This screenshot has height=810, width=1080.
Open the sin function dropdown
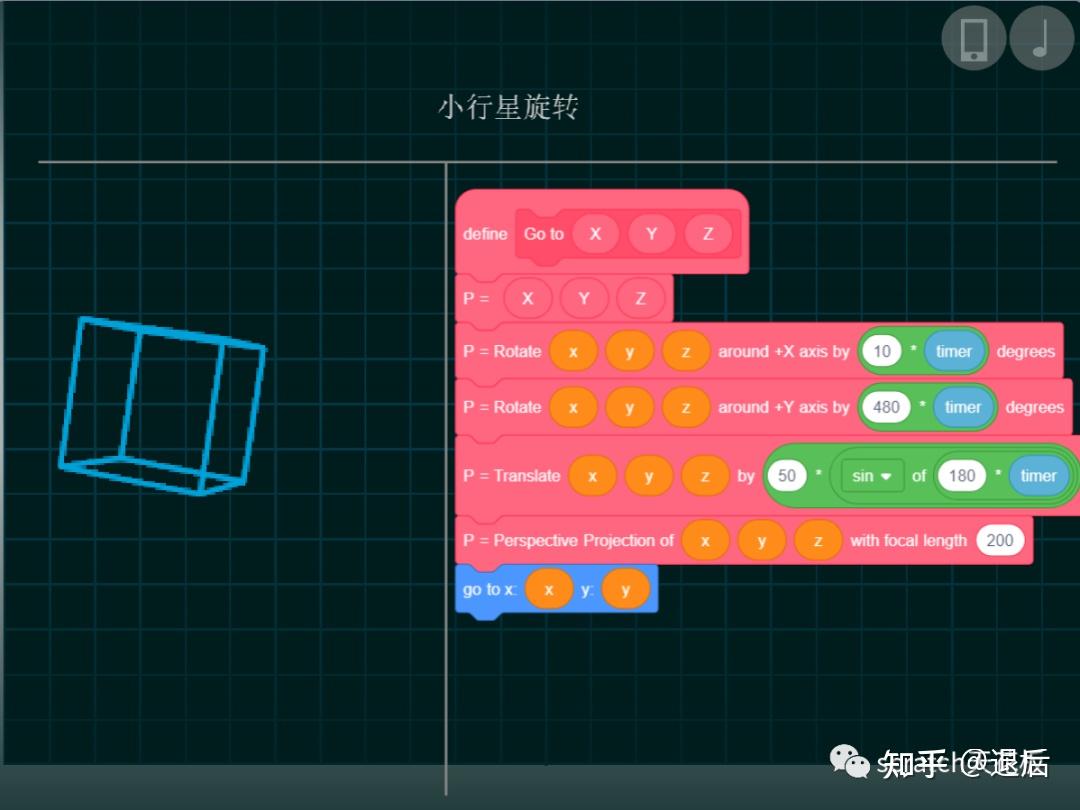(x=872, y=476)
